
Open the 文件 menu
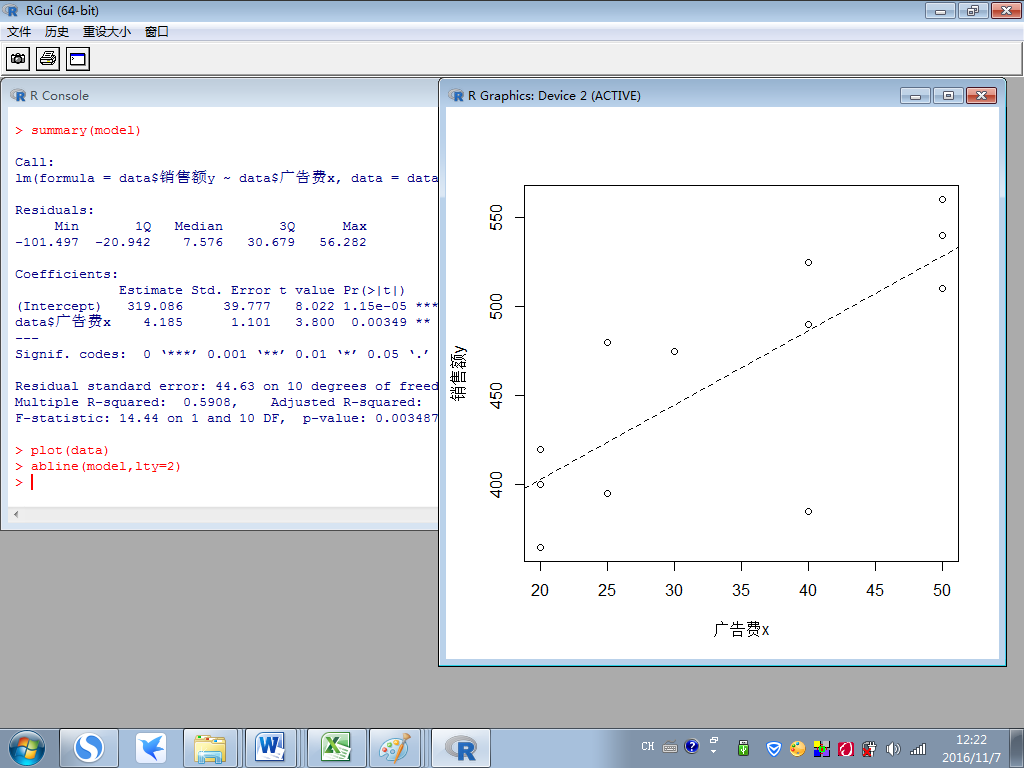pos(19,31)
